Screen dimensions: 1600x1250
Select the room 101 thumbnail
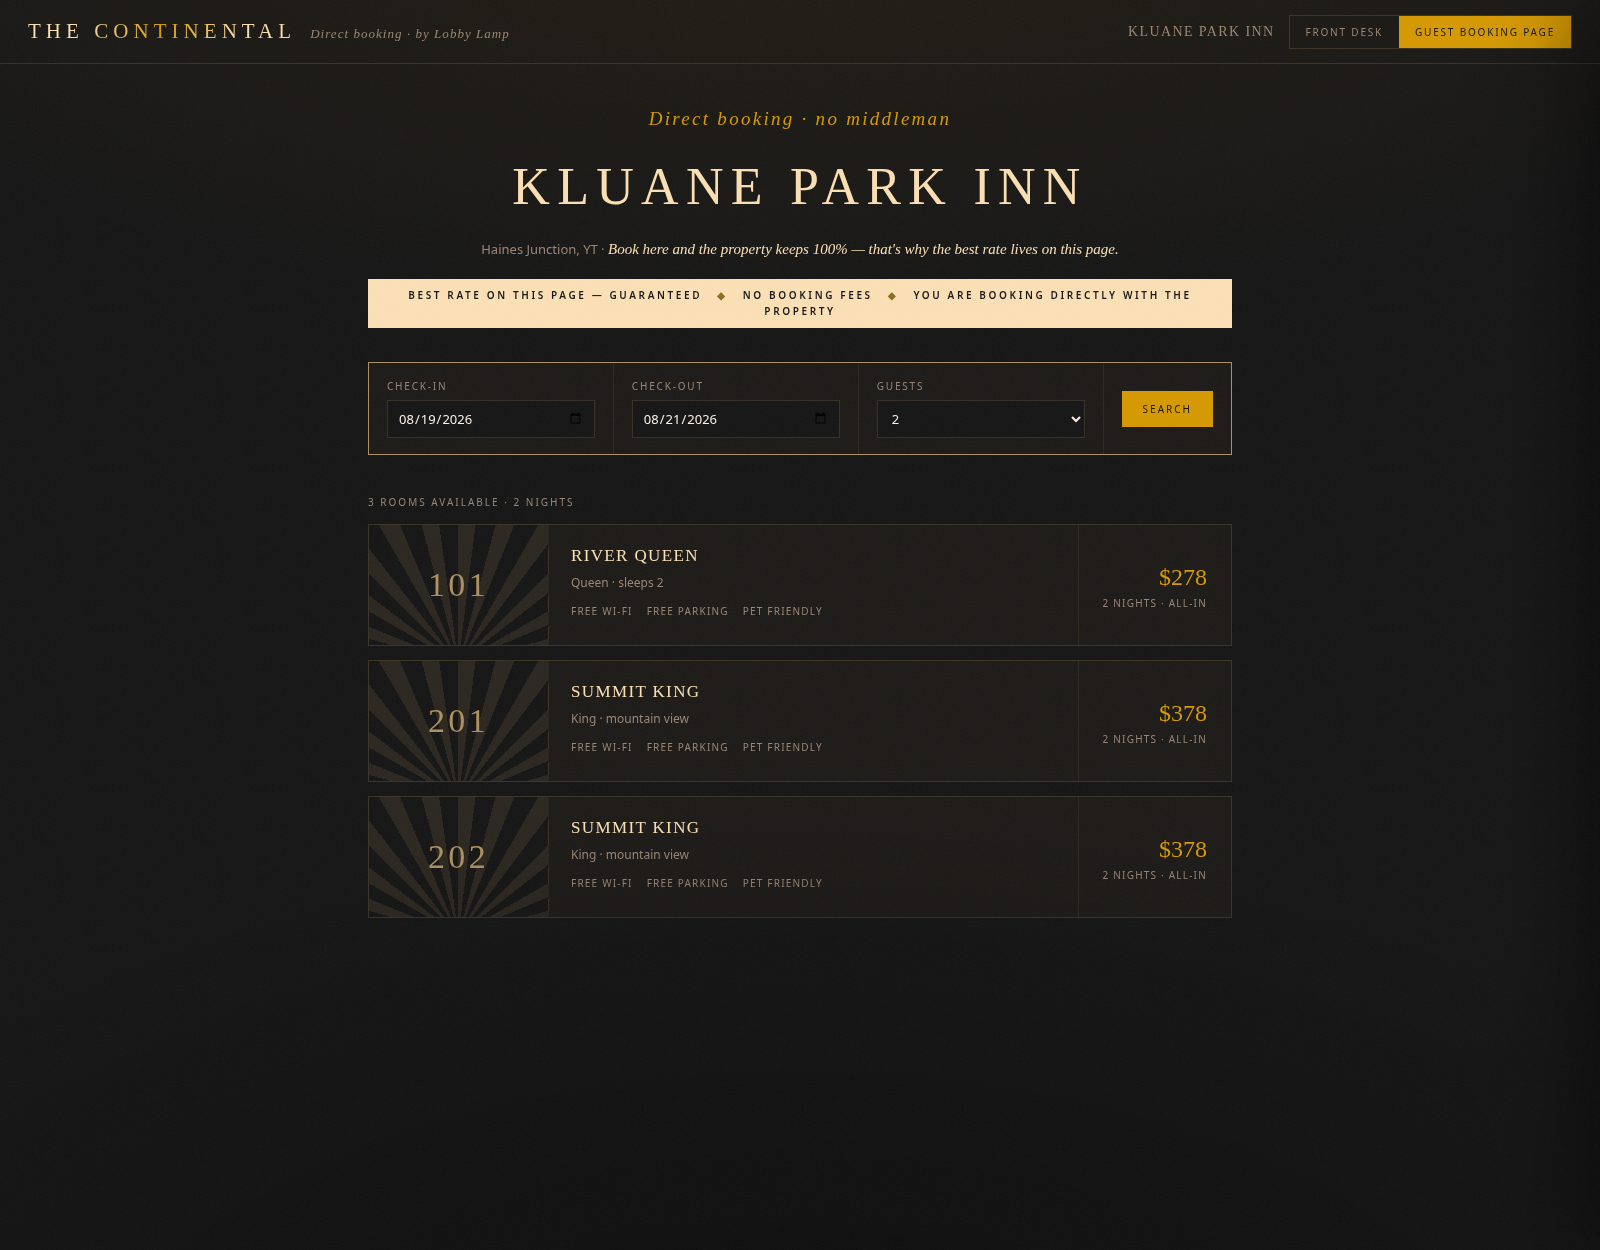pos(459,585)
